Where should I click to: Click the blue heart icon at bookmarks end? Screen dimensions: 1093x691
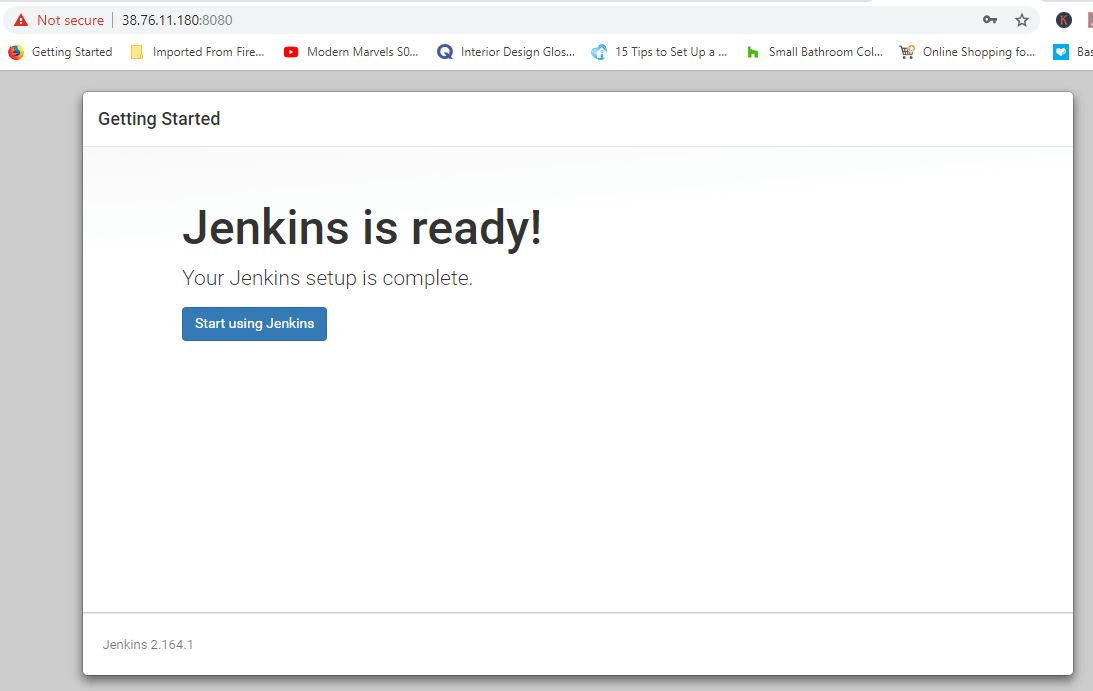pyautogui.click(x=1061, y=52)
